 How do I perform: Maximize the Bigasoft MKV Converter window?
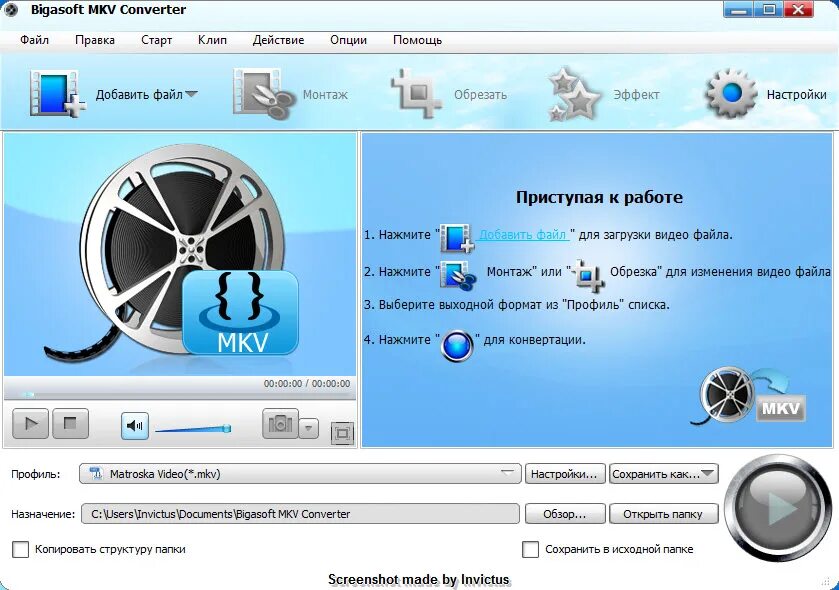click(x=769, y=10)
